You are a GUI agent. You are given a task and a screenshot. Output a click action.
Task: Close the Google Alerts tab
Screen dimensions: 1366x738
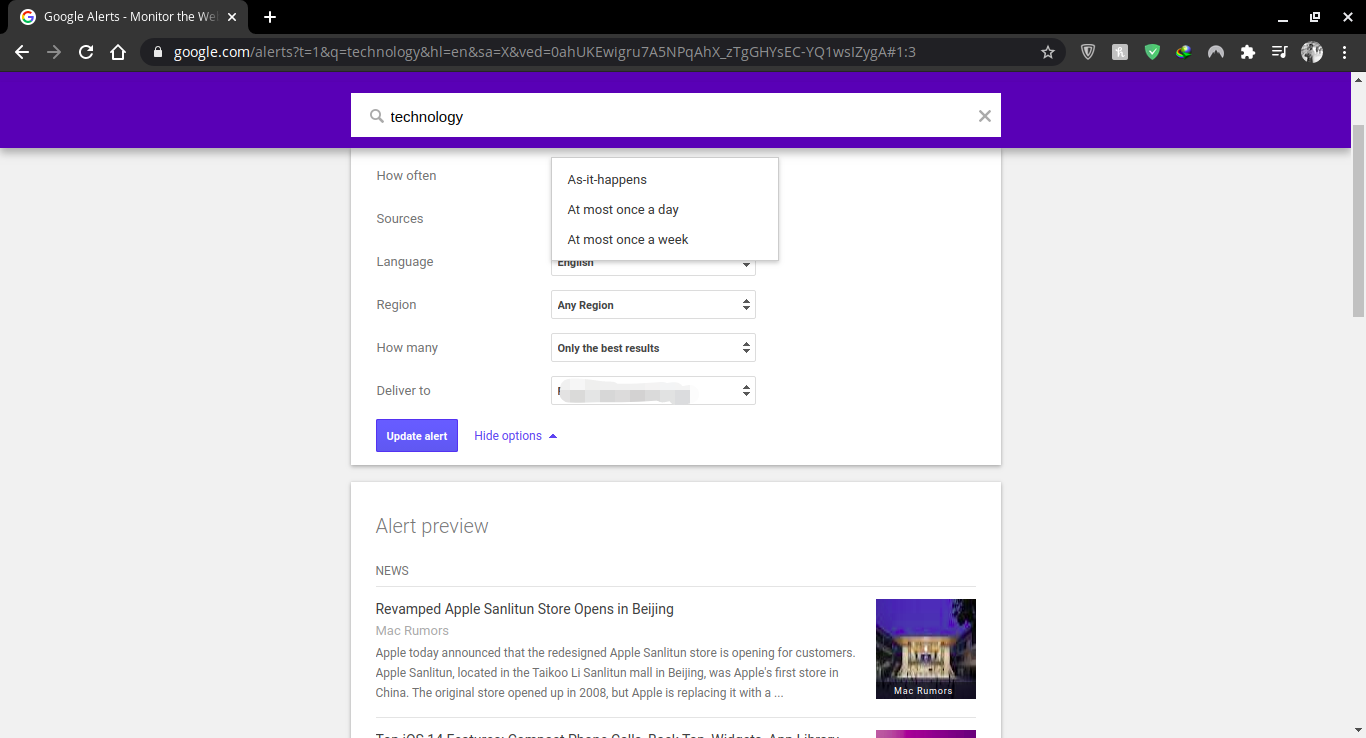click(x=232, y=17)
